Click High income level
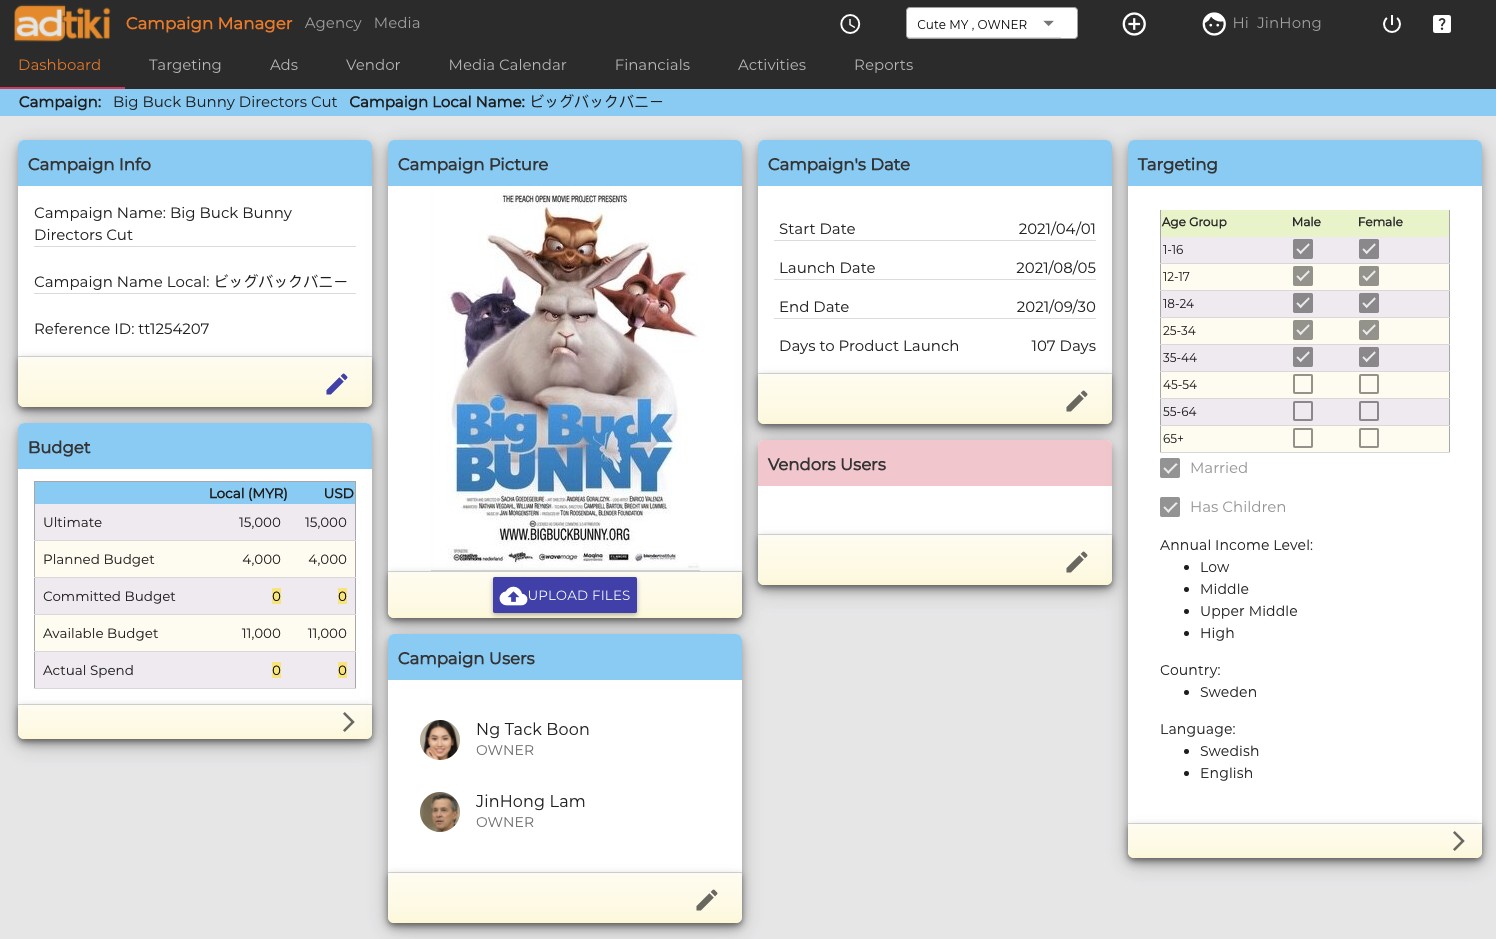 click(x=1217, y=633)
